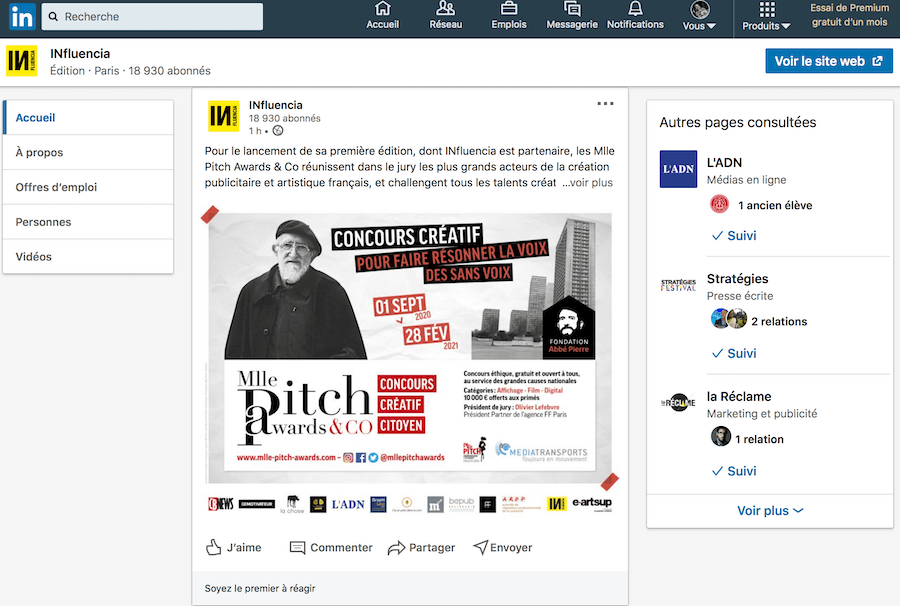Expand Voir plus under other pages
The width and height of the screenshot is (900, 606).
770,511
